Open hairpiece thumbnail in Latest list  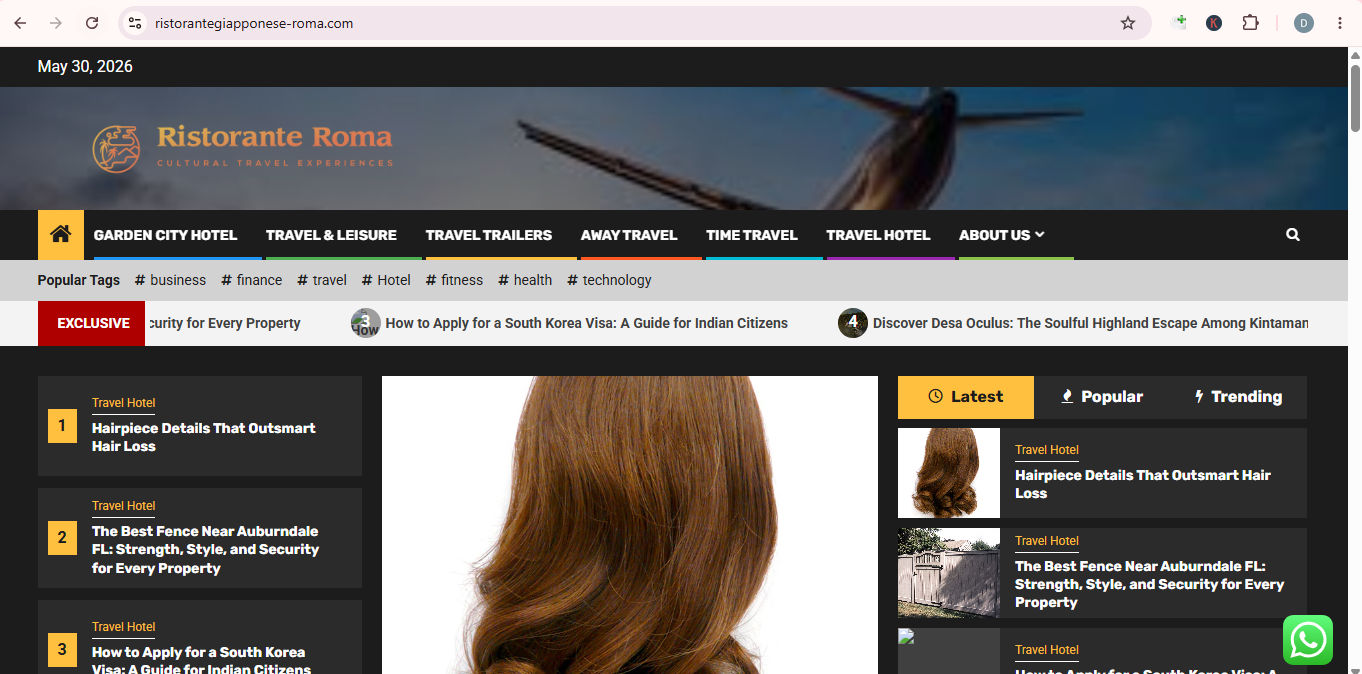point(949,473)
